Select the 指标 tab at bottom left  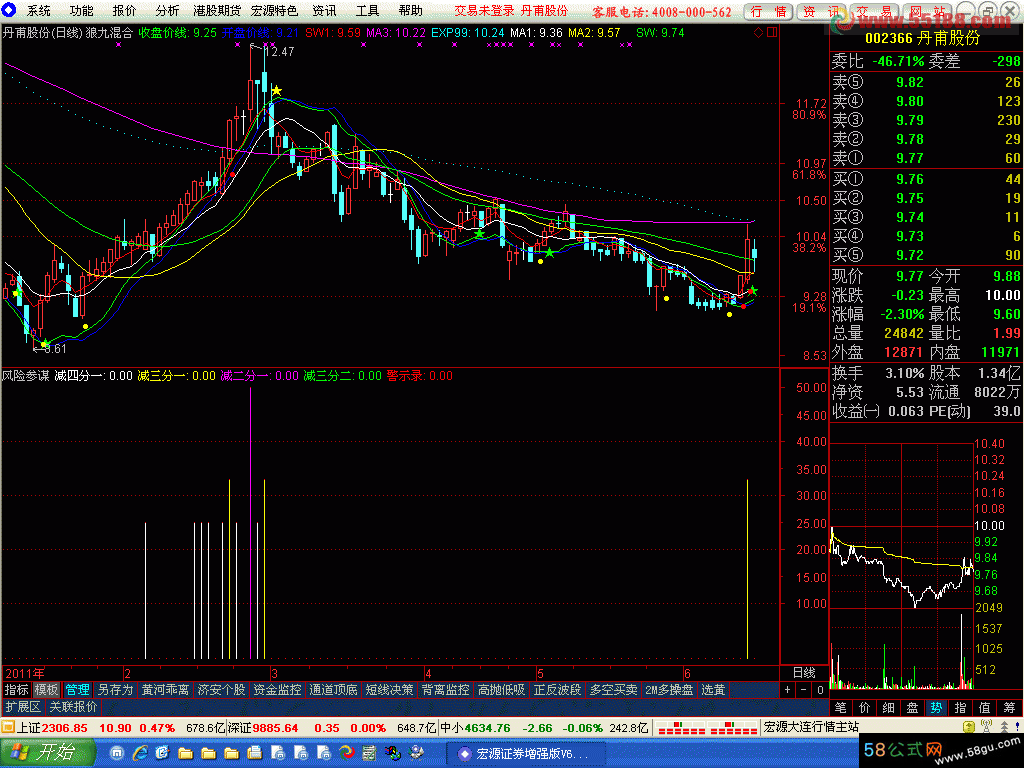click(x=16, y=690)
